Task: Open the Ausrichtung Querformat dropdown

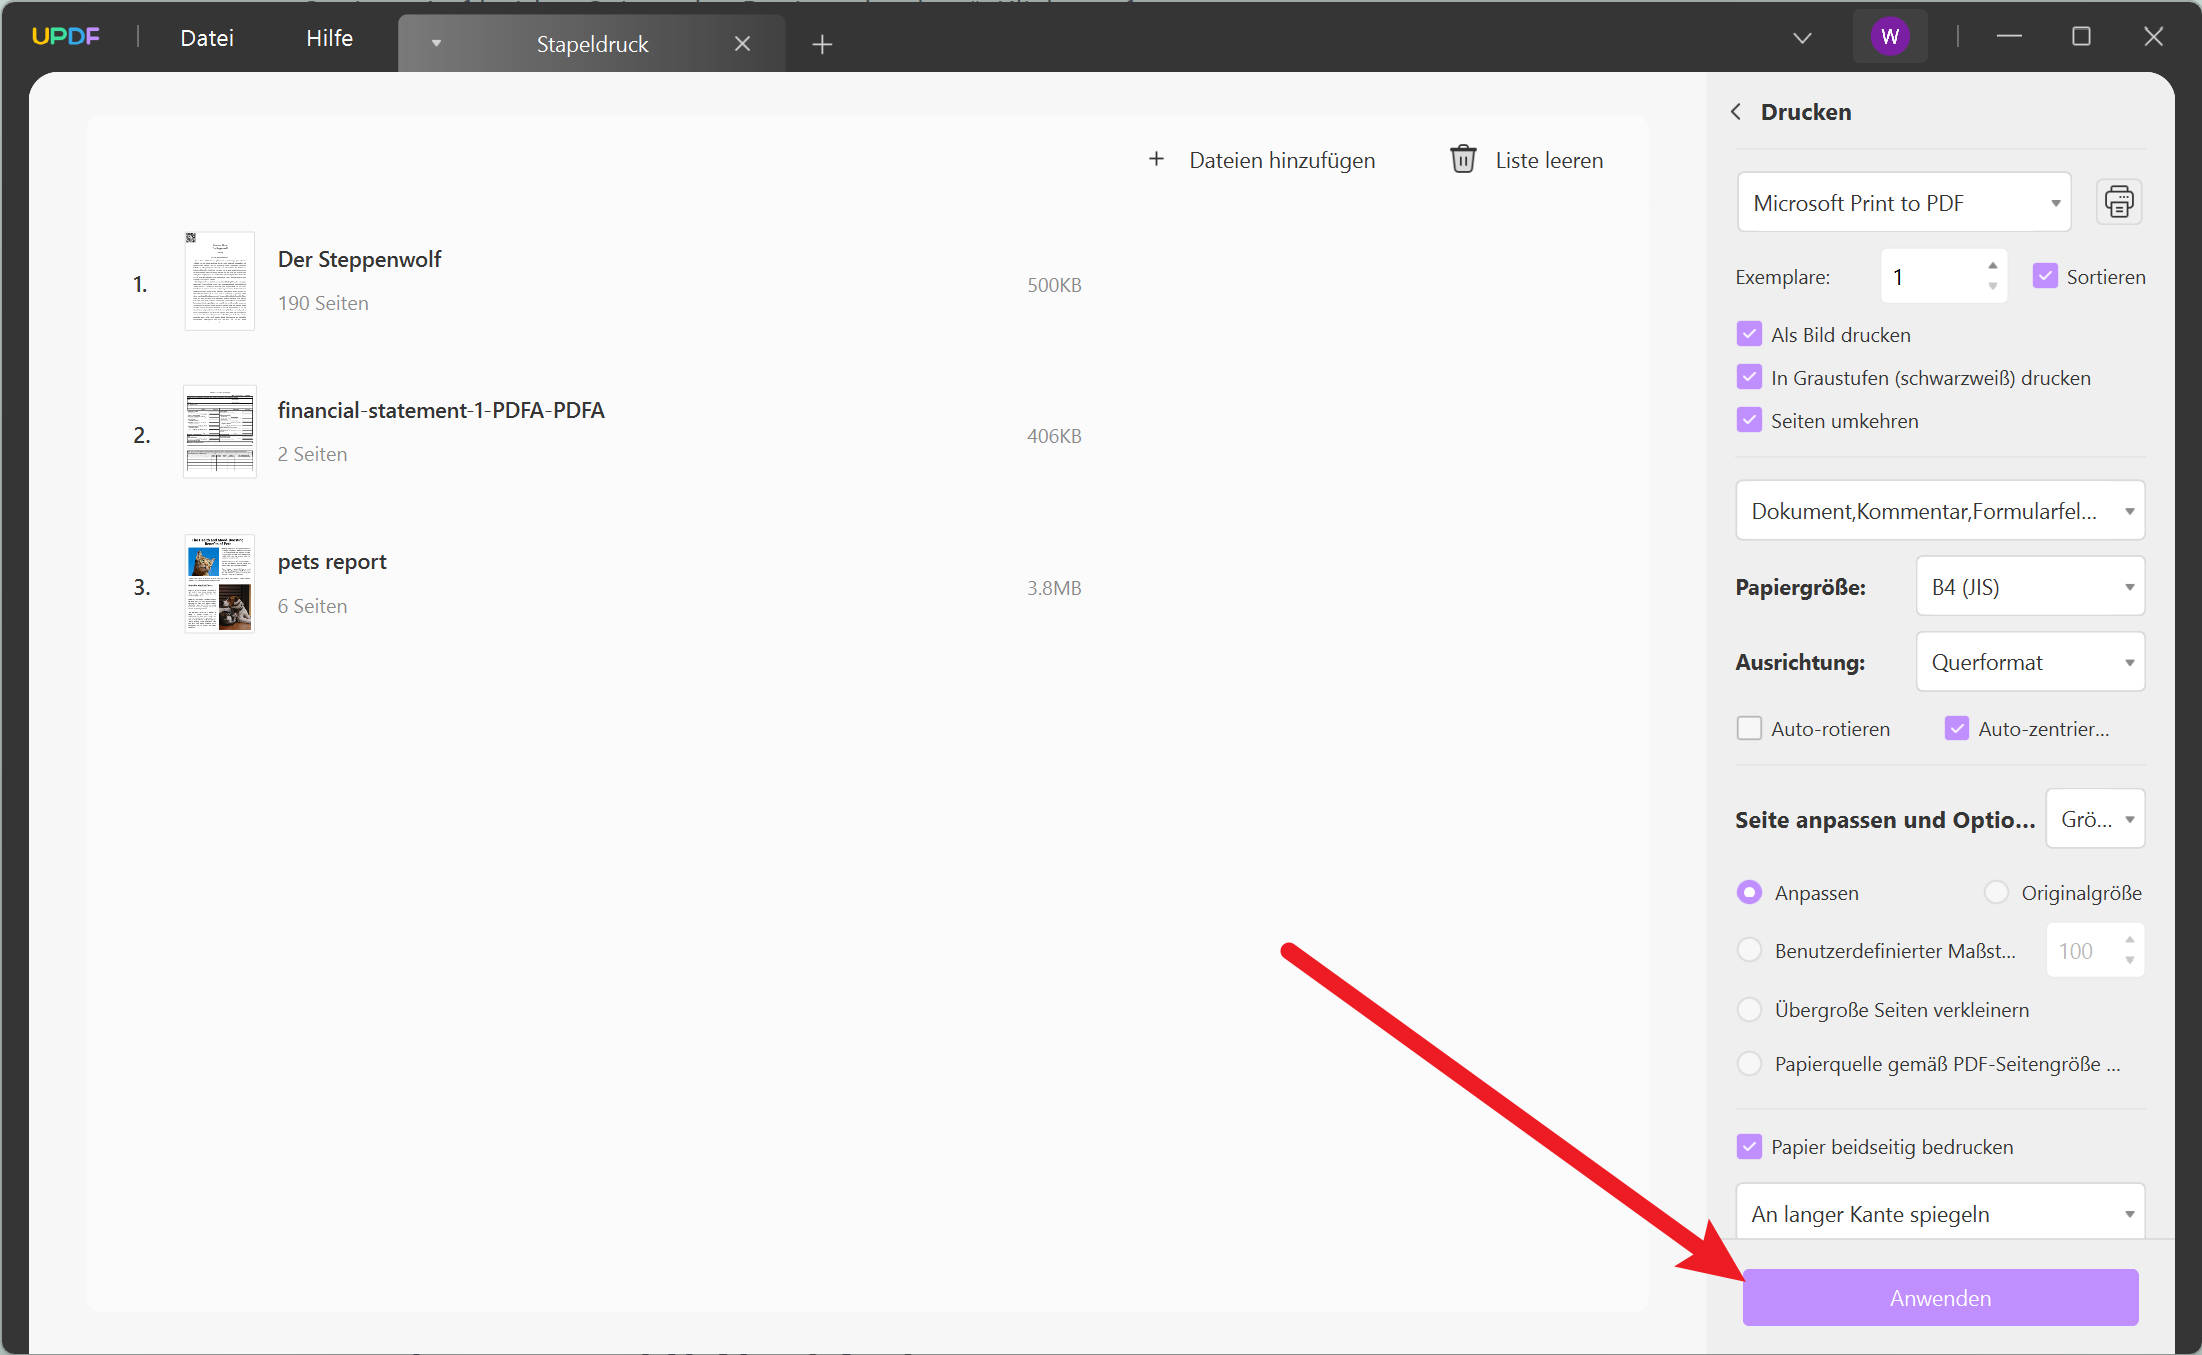Action: [x=2030, y=662]
